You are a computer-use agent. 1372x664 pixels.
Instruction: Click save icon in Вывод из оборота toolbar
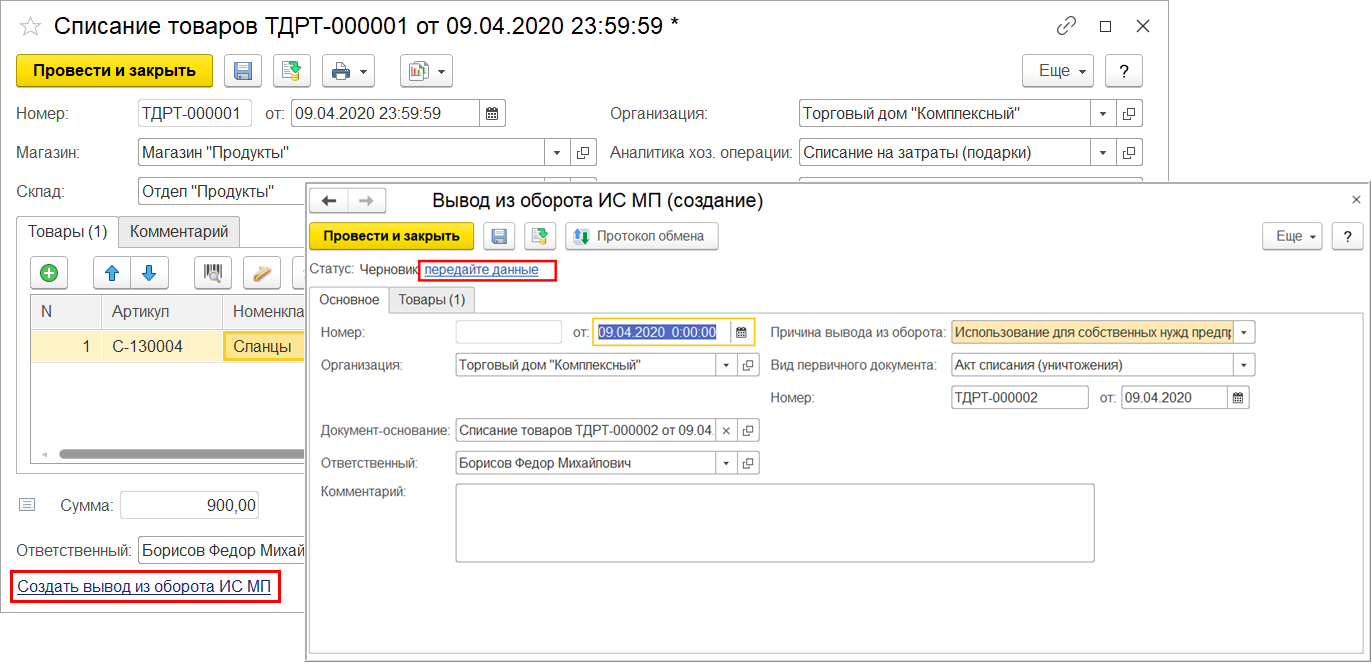(x=499, y=236)
